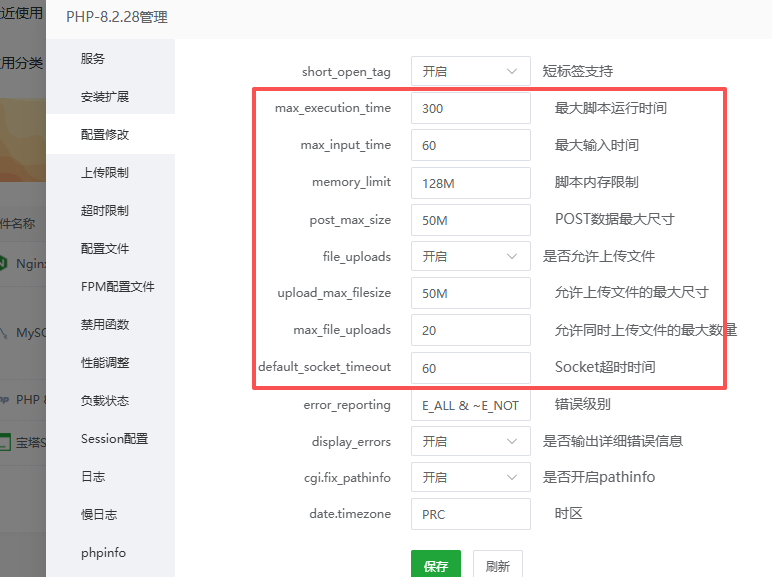Focus the max_execution_time input field
The image size is (772, 577).
471,108
